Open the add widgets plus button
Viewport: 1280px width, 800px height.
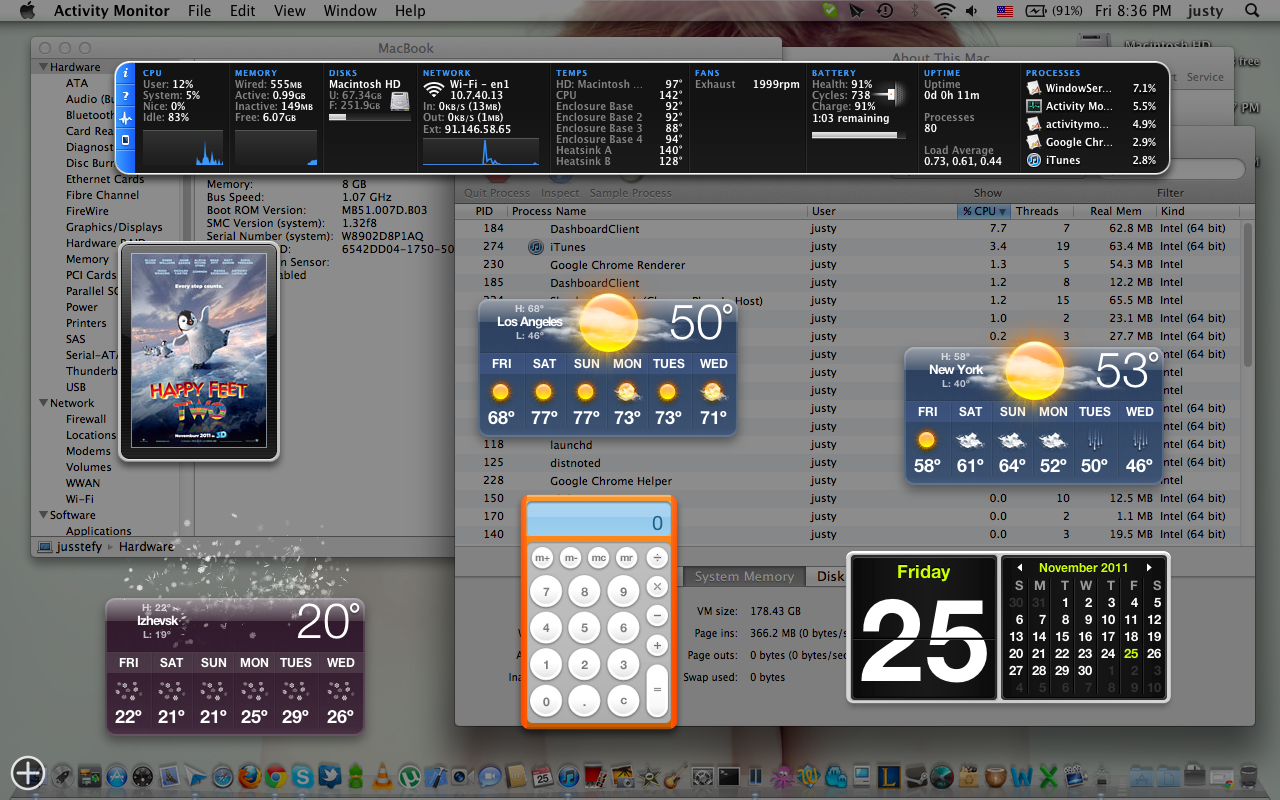point(28,773)
